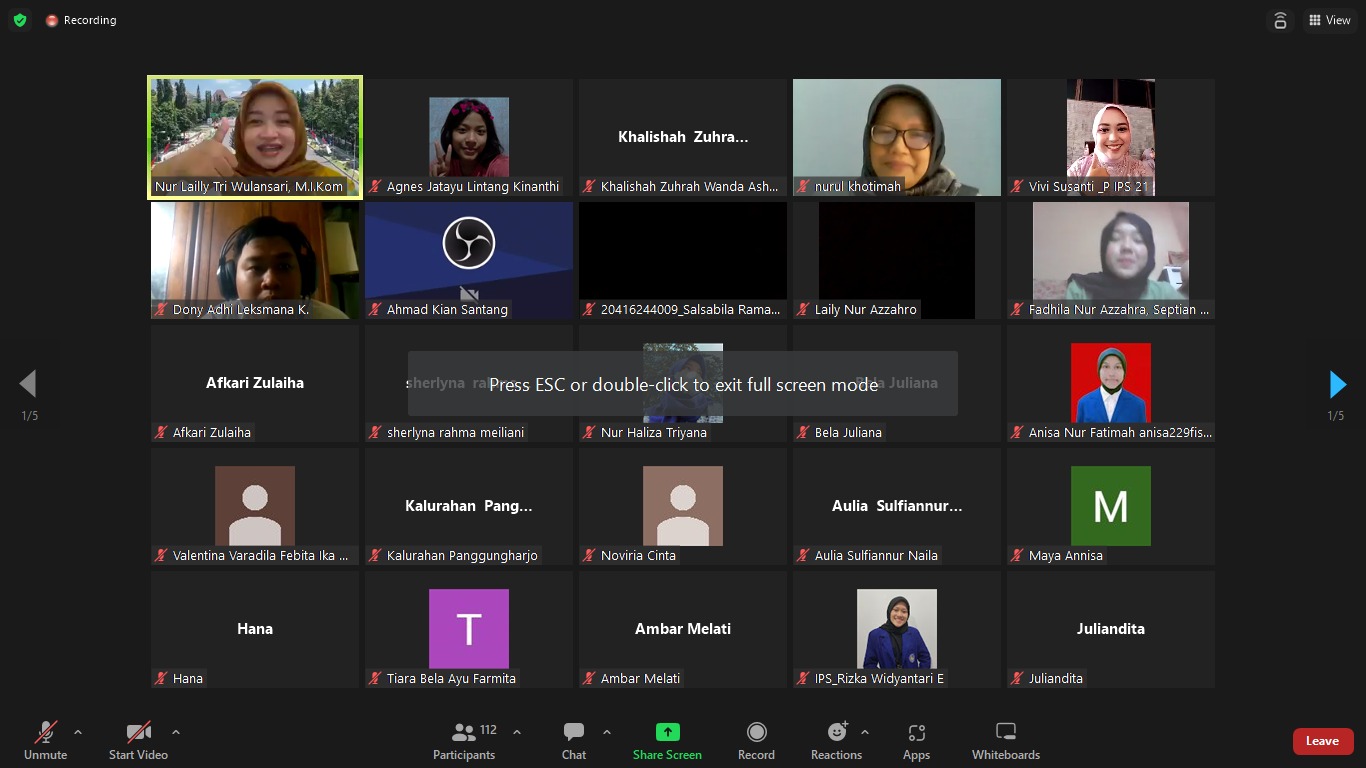This screenshot has height=768, width=1366.
Task: Open audio options arrow beside Unmute
Action: pyautogui.click(x=78, y=732)
